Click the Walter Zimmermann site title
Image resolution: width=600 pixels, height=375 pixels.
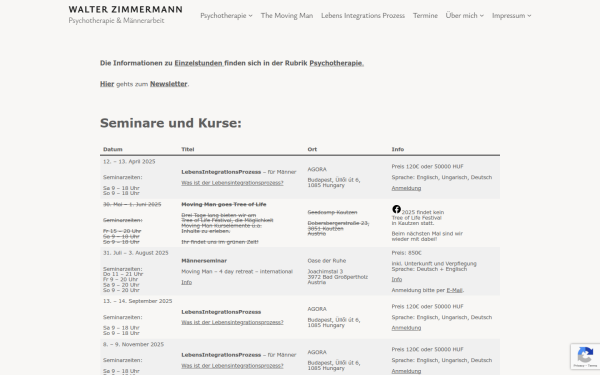126,10
